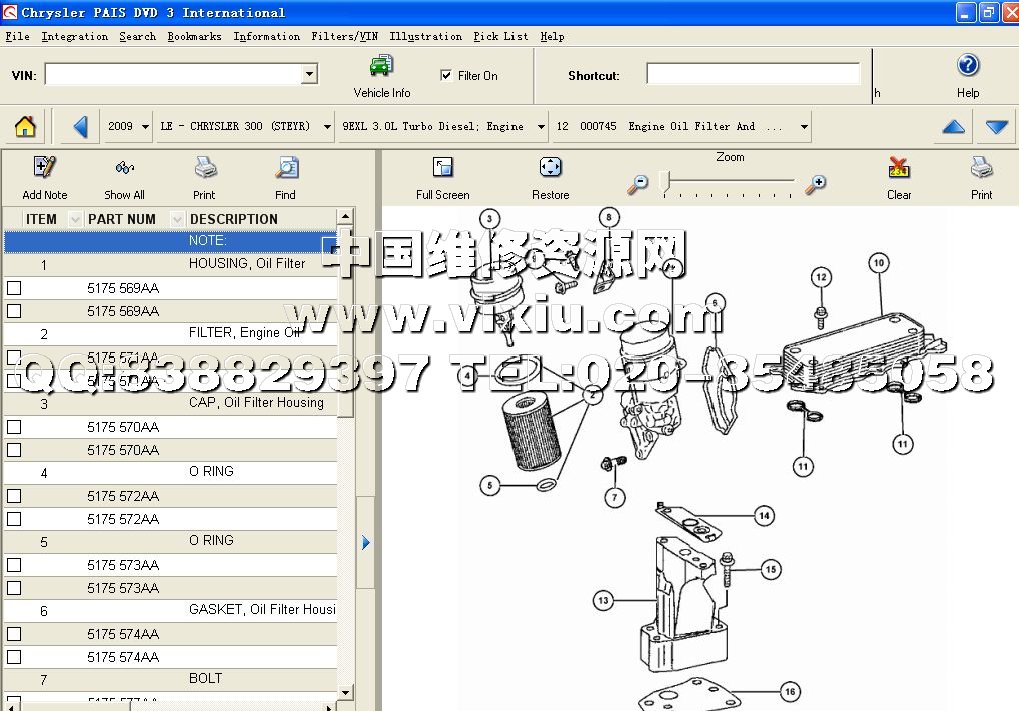Restore the illustration view
This screenshot has height=711, width=1019.
(x=550, y=168)
